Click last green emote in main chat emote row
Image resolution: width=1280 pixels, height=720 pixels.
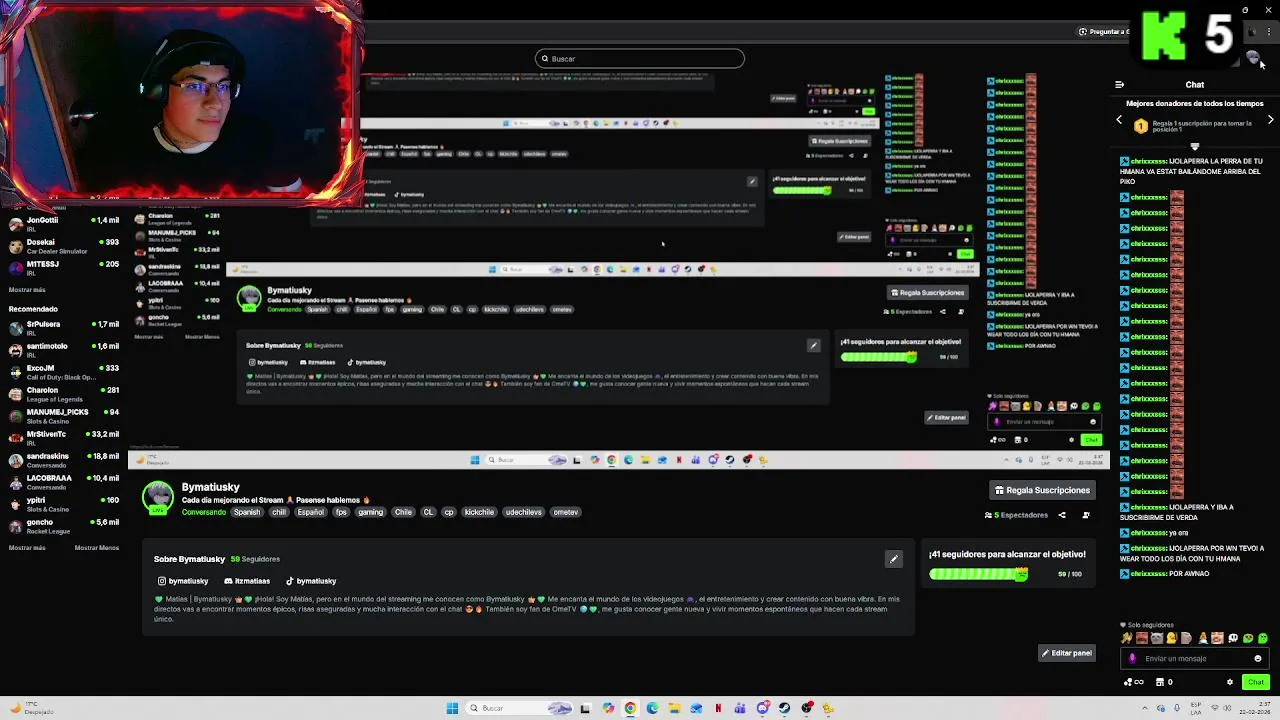pos(1263,638)
